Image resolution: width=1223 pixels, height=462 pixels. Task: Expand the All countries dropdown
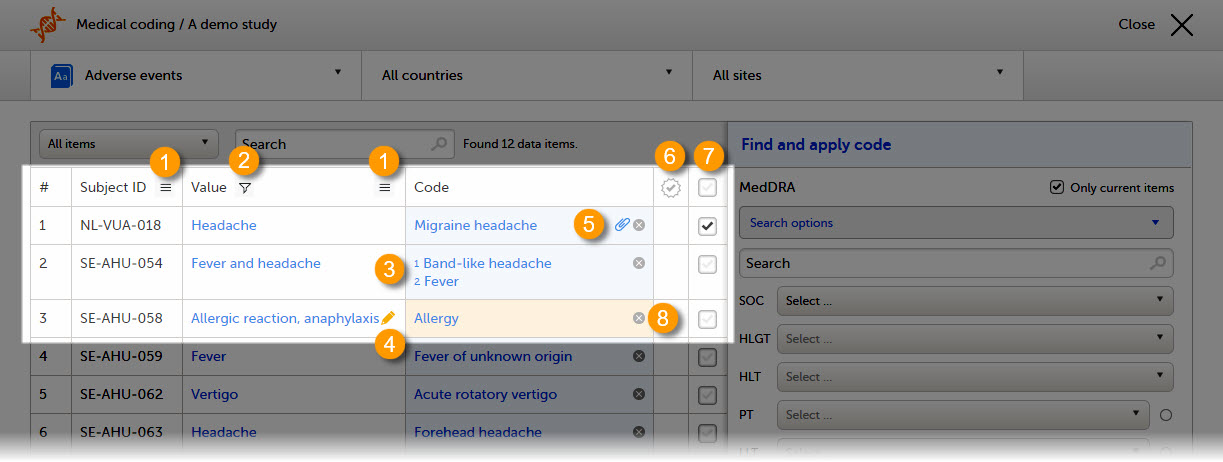526,75
